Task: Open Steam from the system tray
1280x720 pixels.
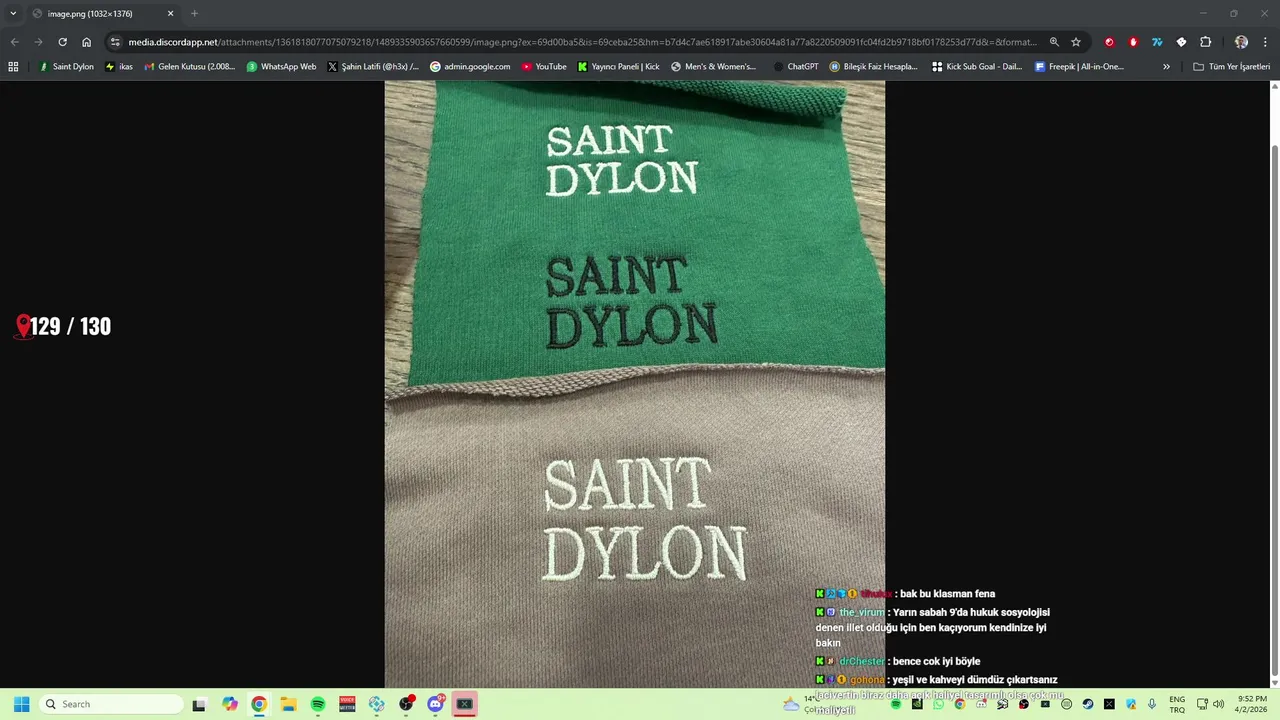Action: 1088,704
